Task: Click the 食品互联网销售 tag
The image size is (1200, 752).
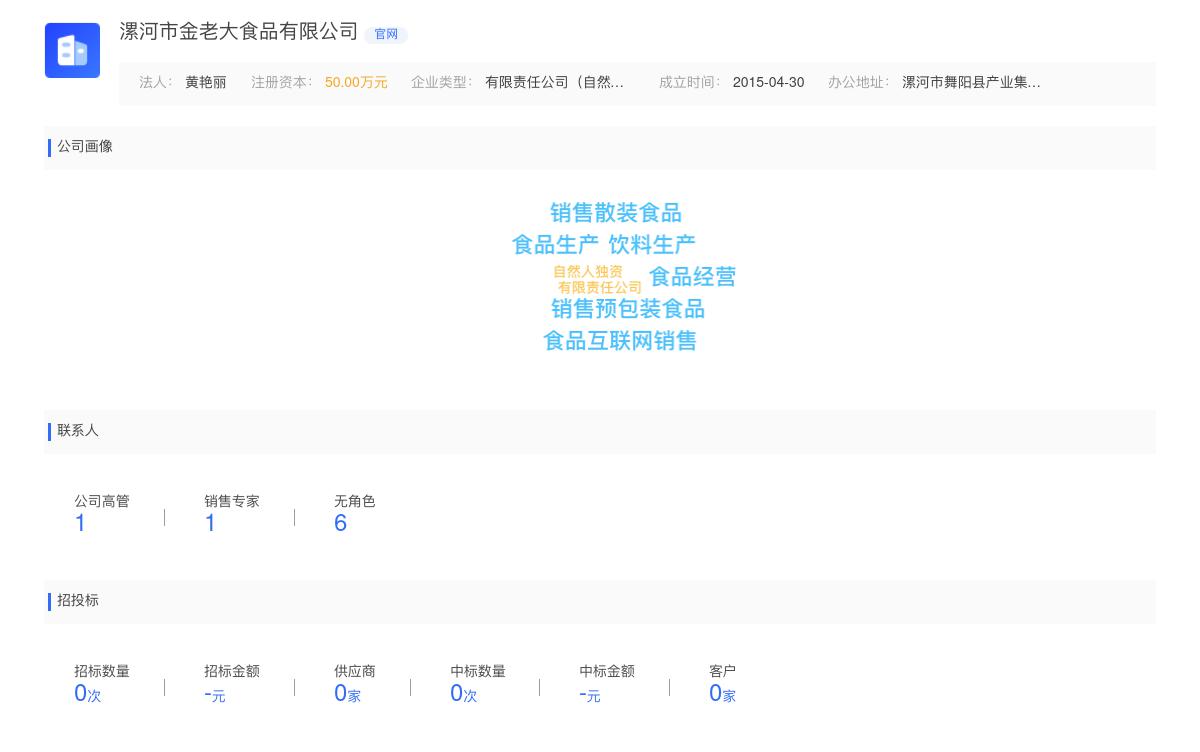Action: click(619, 341)
